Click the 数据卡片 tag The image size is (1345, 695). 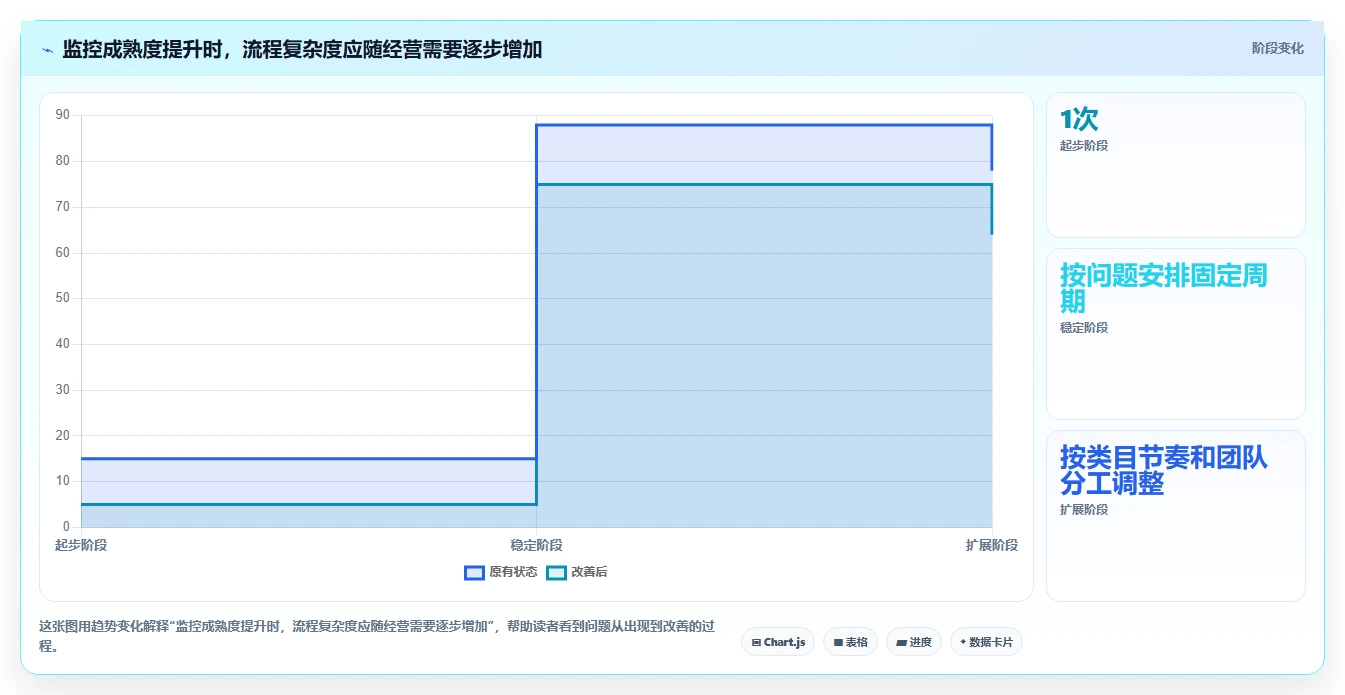pos(986,642)
